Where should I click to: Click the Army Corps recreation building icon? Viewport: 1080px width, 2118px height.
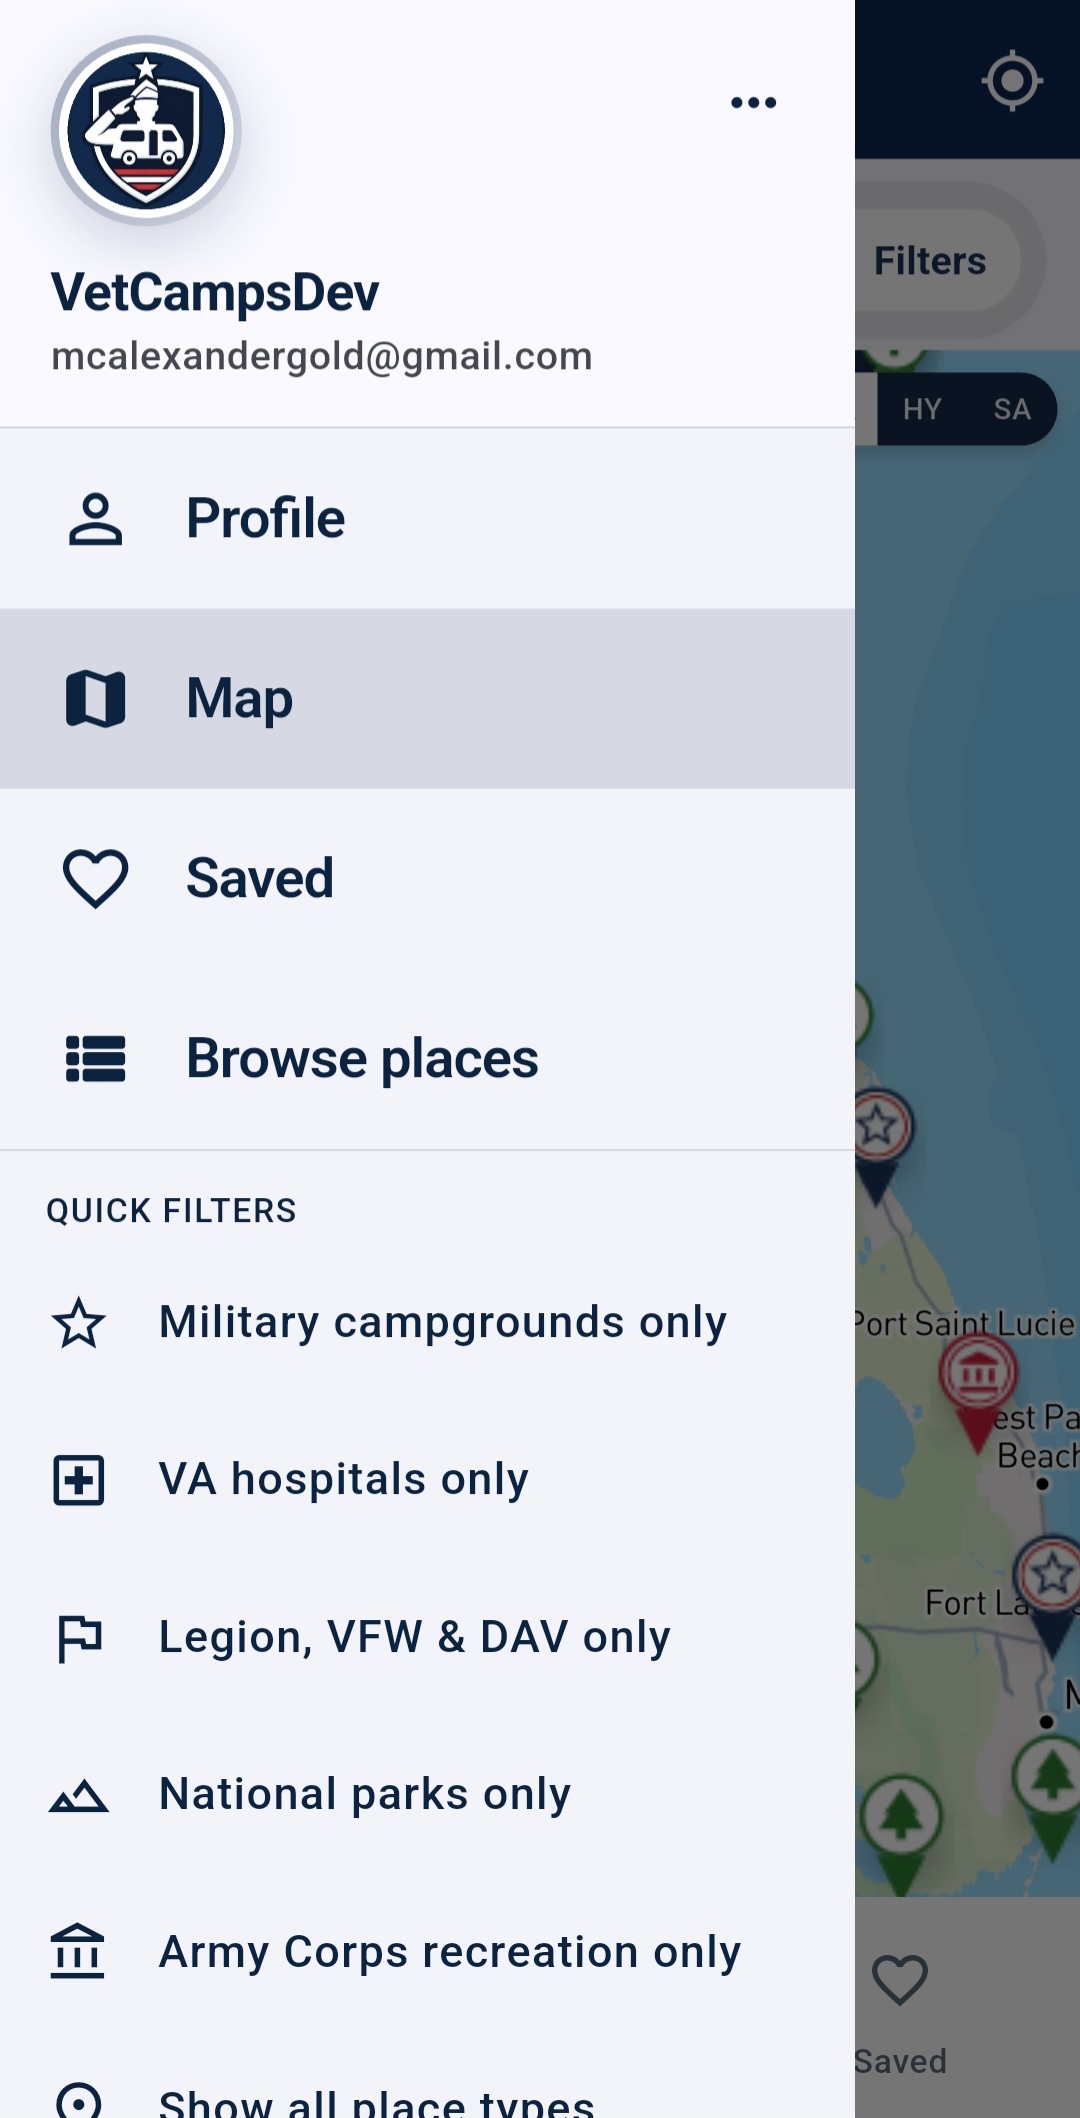(79, 1952)
